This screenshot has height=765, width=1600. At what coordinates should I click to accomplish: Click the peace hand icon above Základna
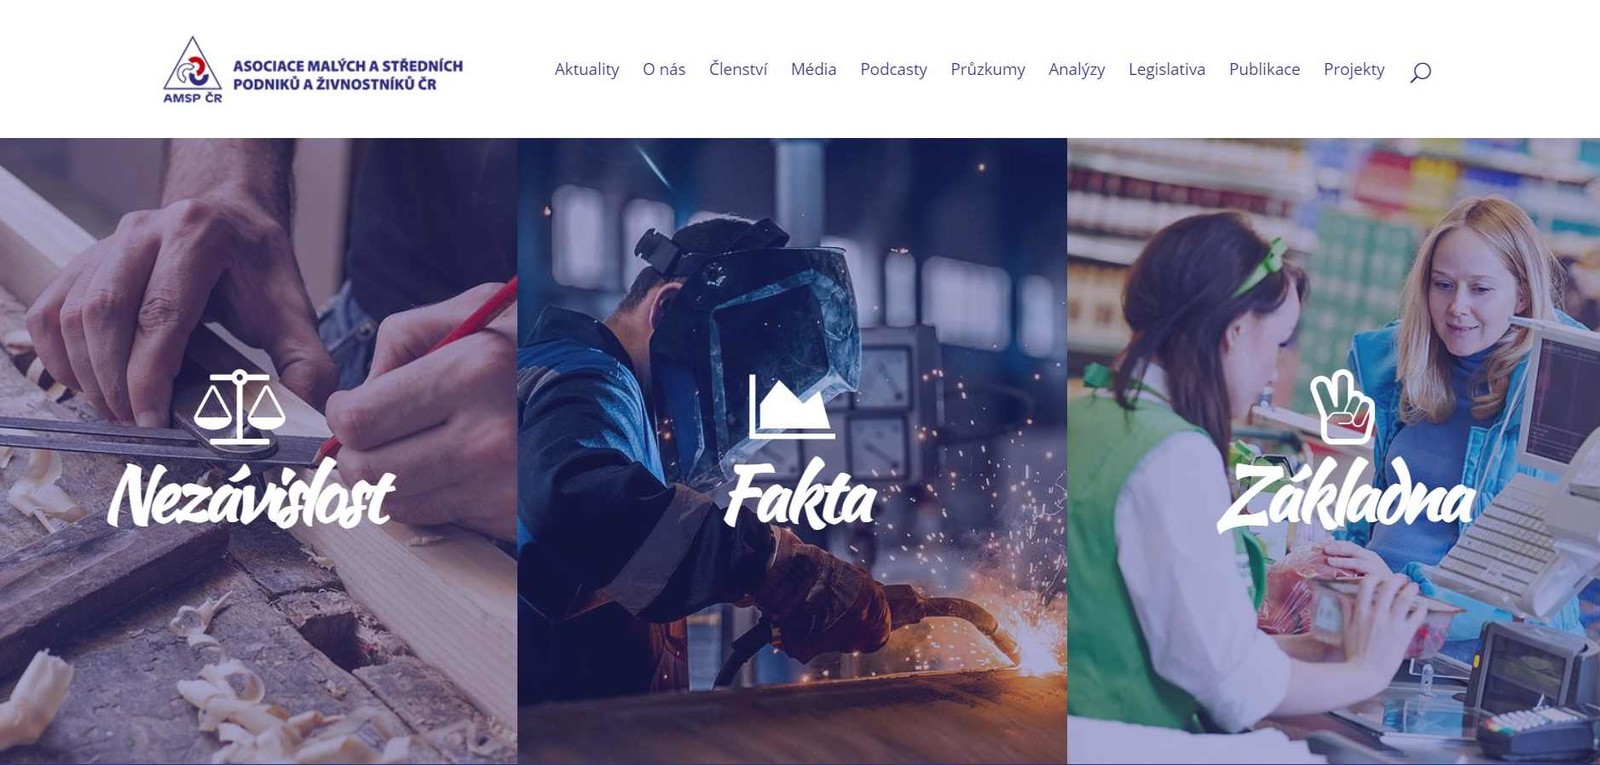pyautogui.click(x=1344, y=407)
